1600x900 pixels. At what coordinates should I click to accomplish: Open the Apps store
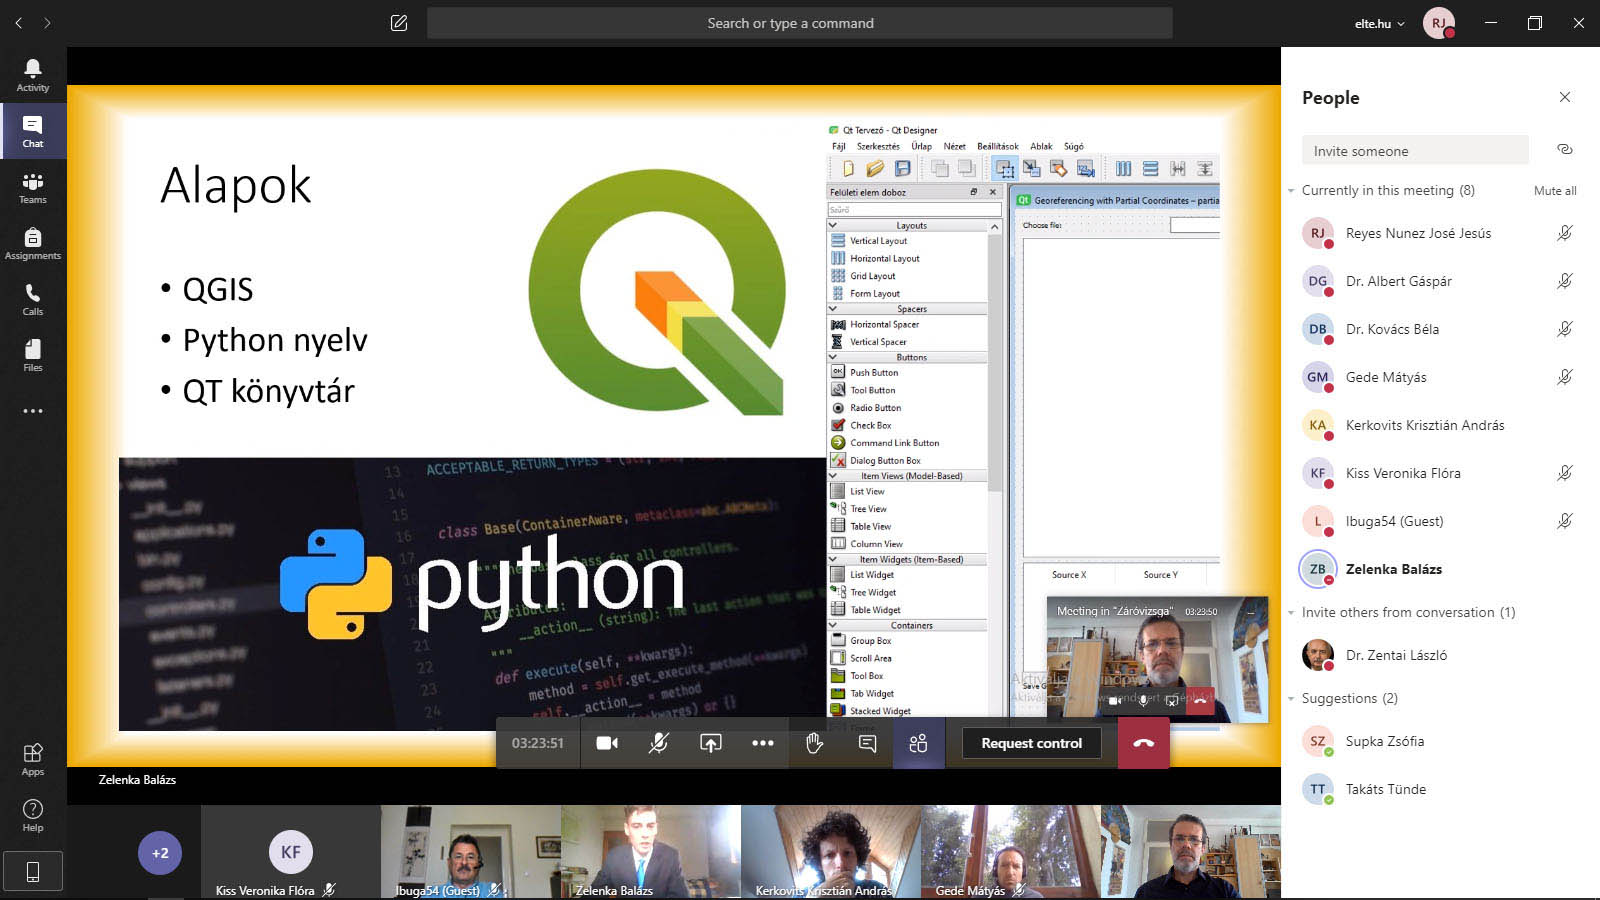(33, 759)
